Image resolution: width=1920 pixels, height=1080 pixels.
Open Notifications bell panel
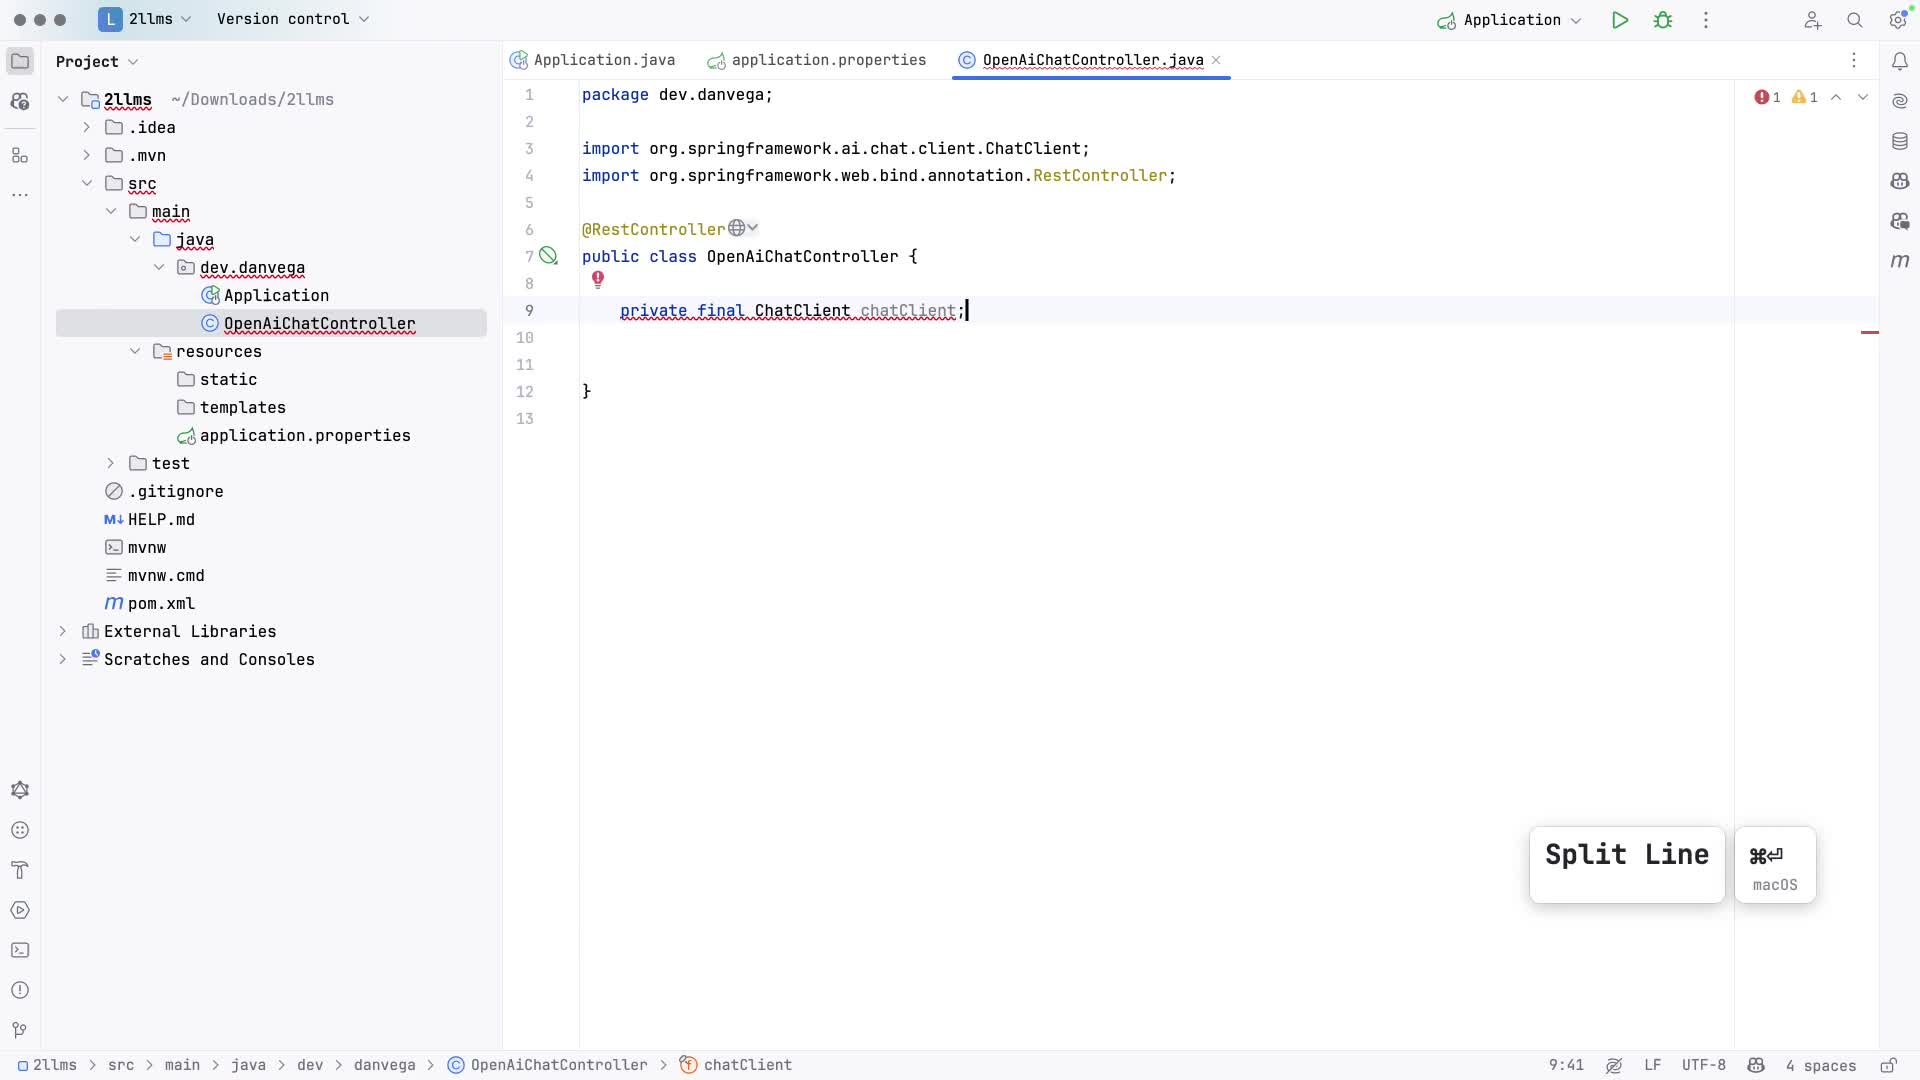[x=1900, y=61]
